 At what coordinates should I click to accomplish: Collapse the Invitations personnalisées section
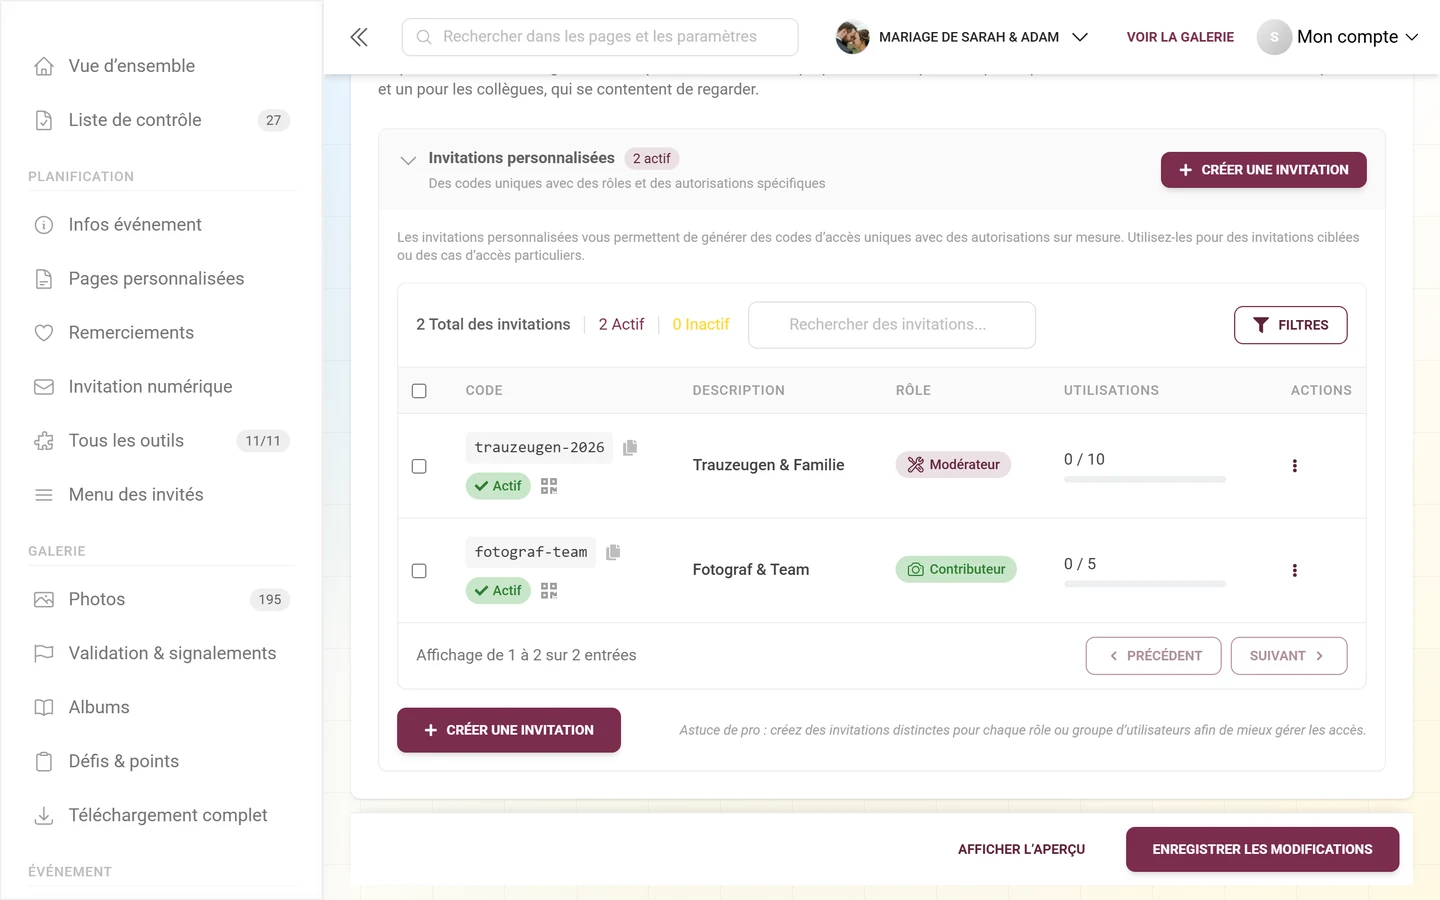coord(408,160)
